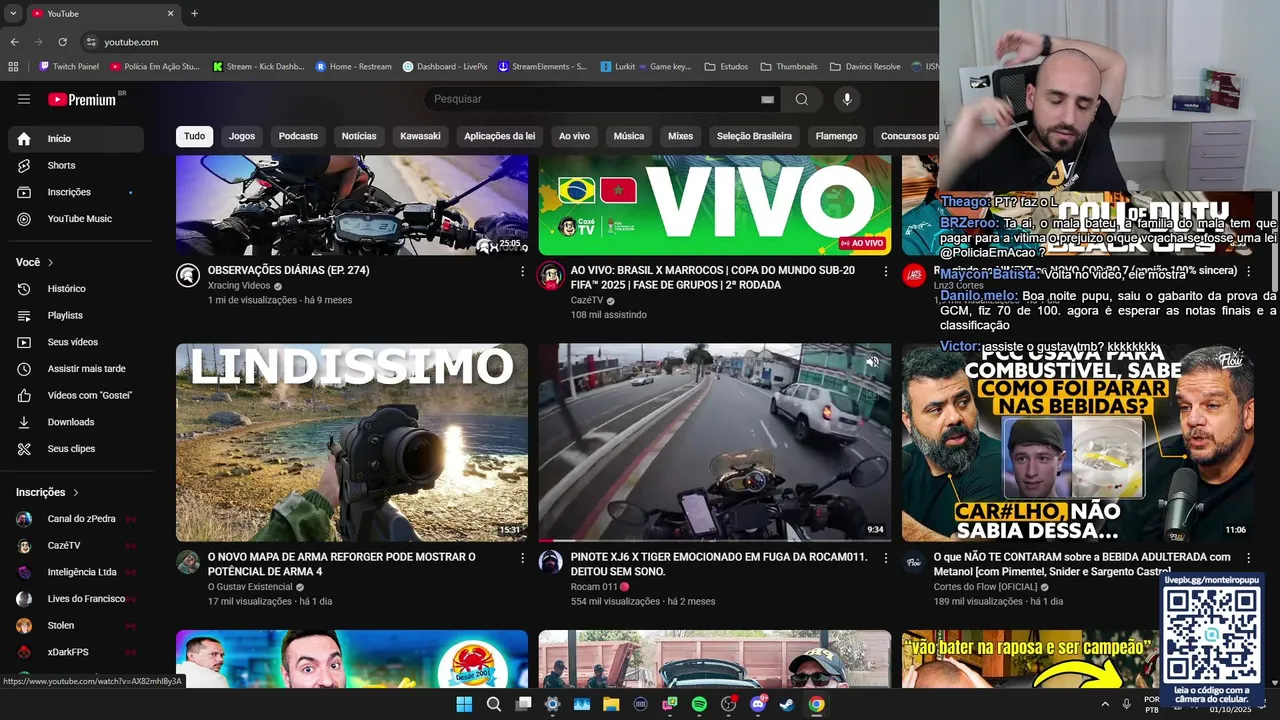The width and height of the screenshot is (1280, 720).
Task: Expand the Inscrições subscriptions section heading
Action: point(47,492)
